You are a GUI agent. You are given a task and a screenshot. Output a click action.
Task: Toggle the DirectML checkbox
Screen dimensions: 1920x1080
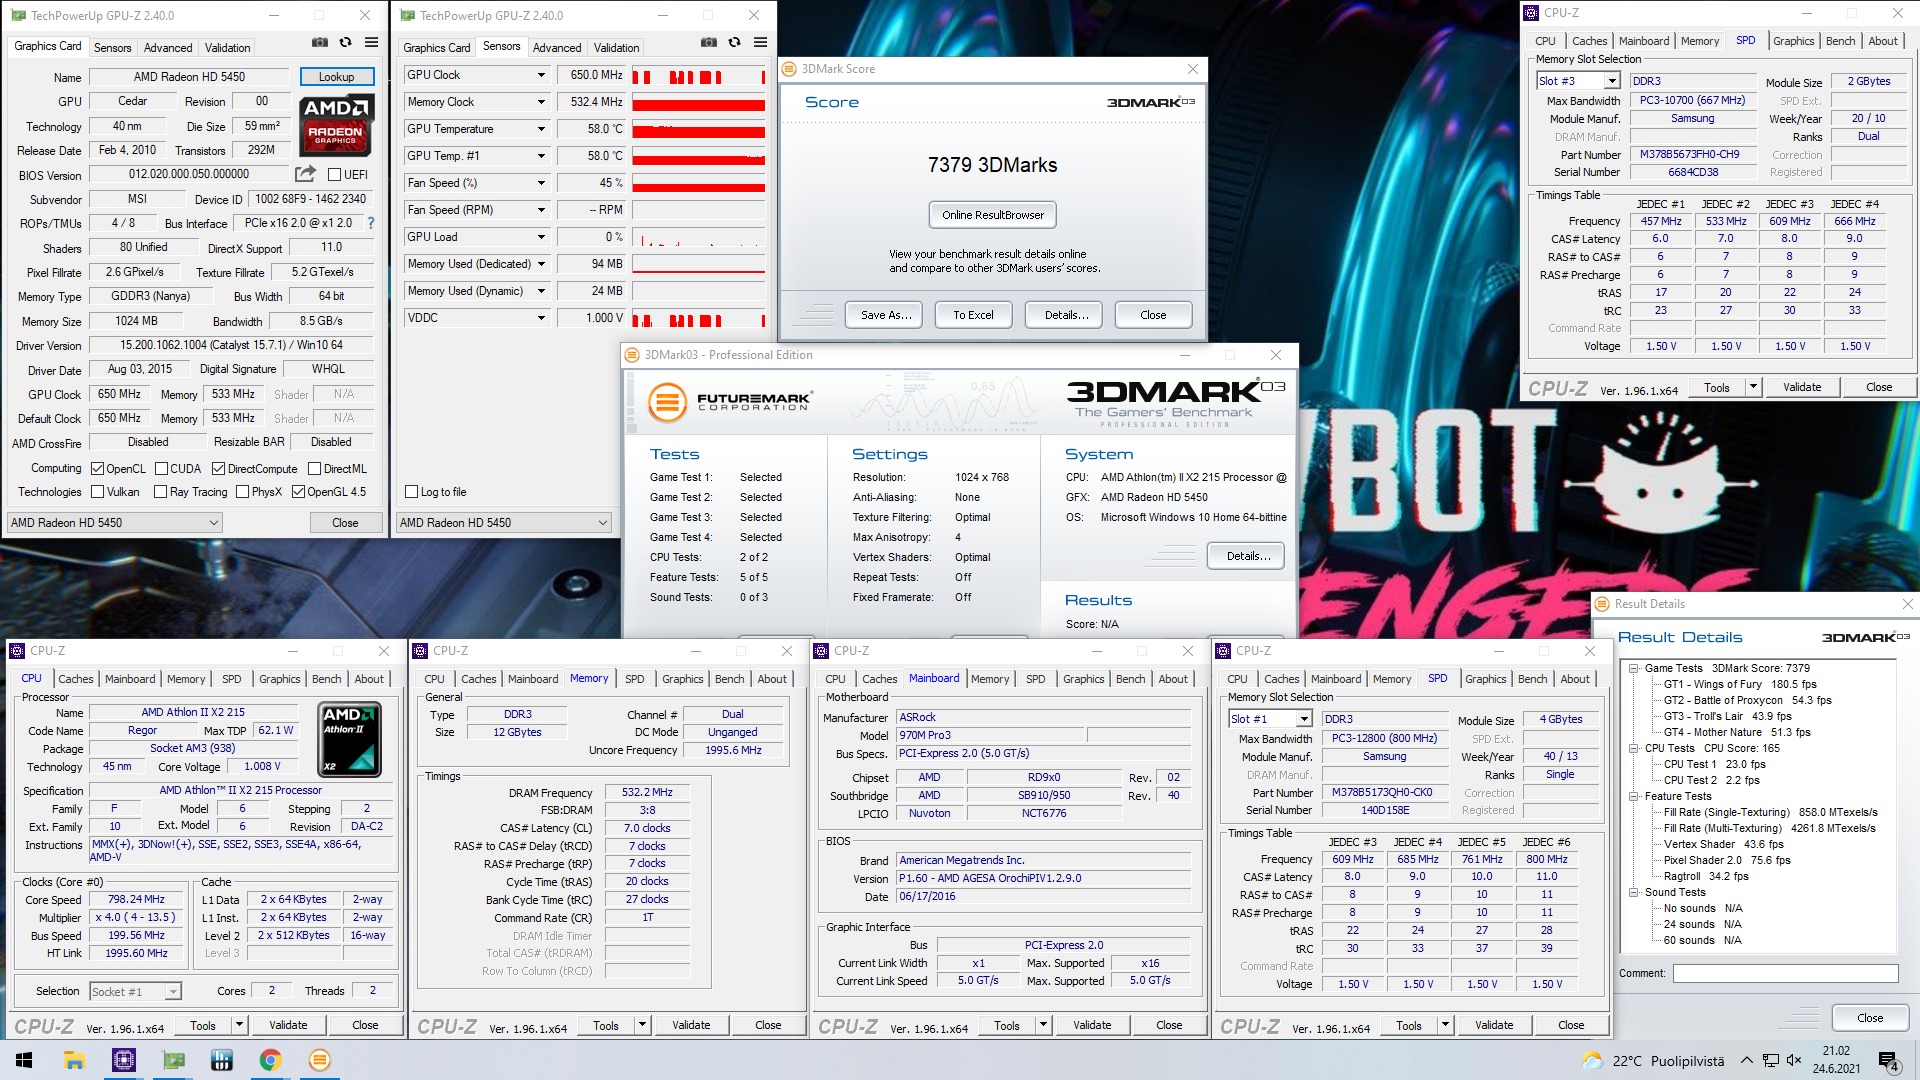tap(314, 468)
